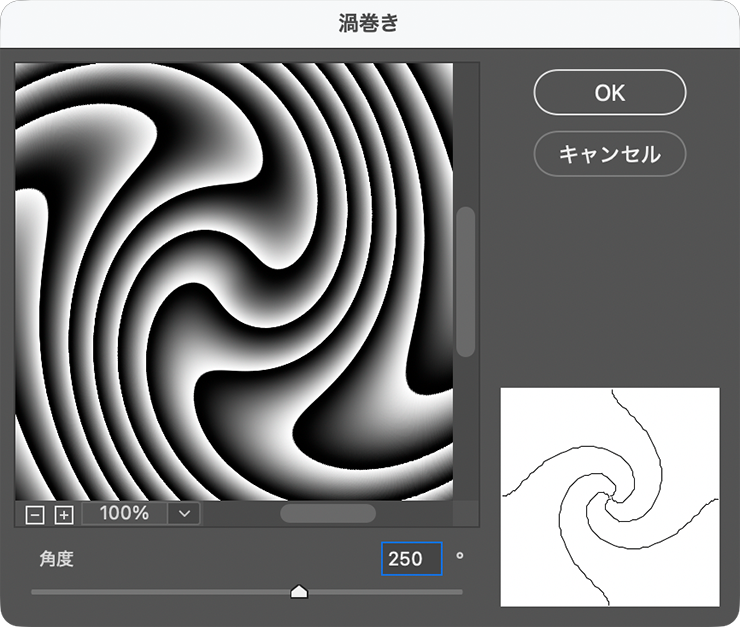The image size is (740, 627).
Task: Click the preview's vertical scrollbar thumb
Action: tap(465, 282)
